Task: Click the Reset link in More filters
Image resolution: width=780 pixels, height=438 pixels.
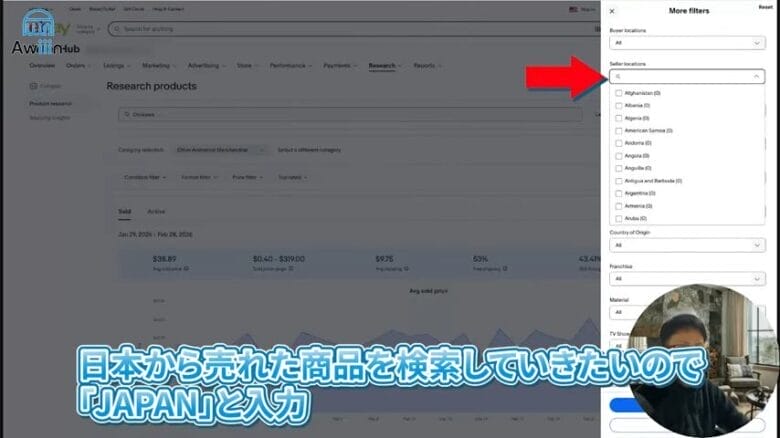Action: [x=765, y=7]
